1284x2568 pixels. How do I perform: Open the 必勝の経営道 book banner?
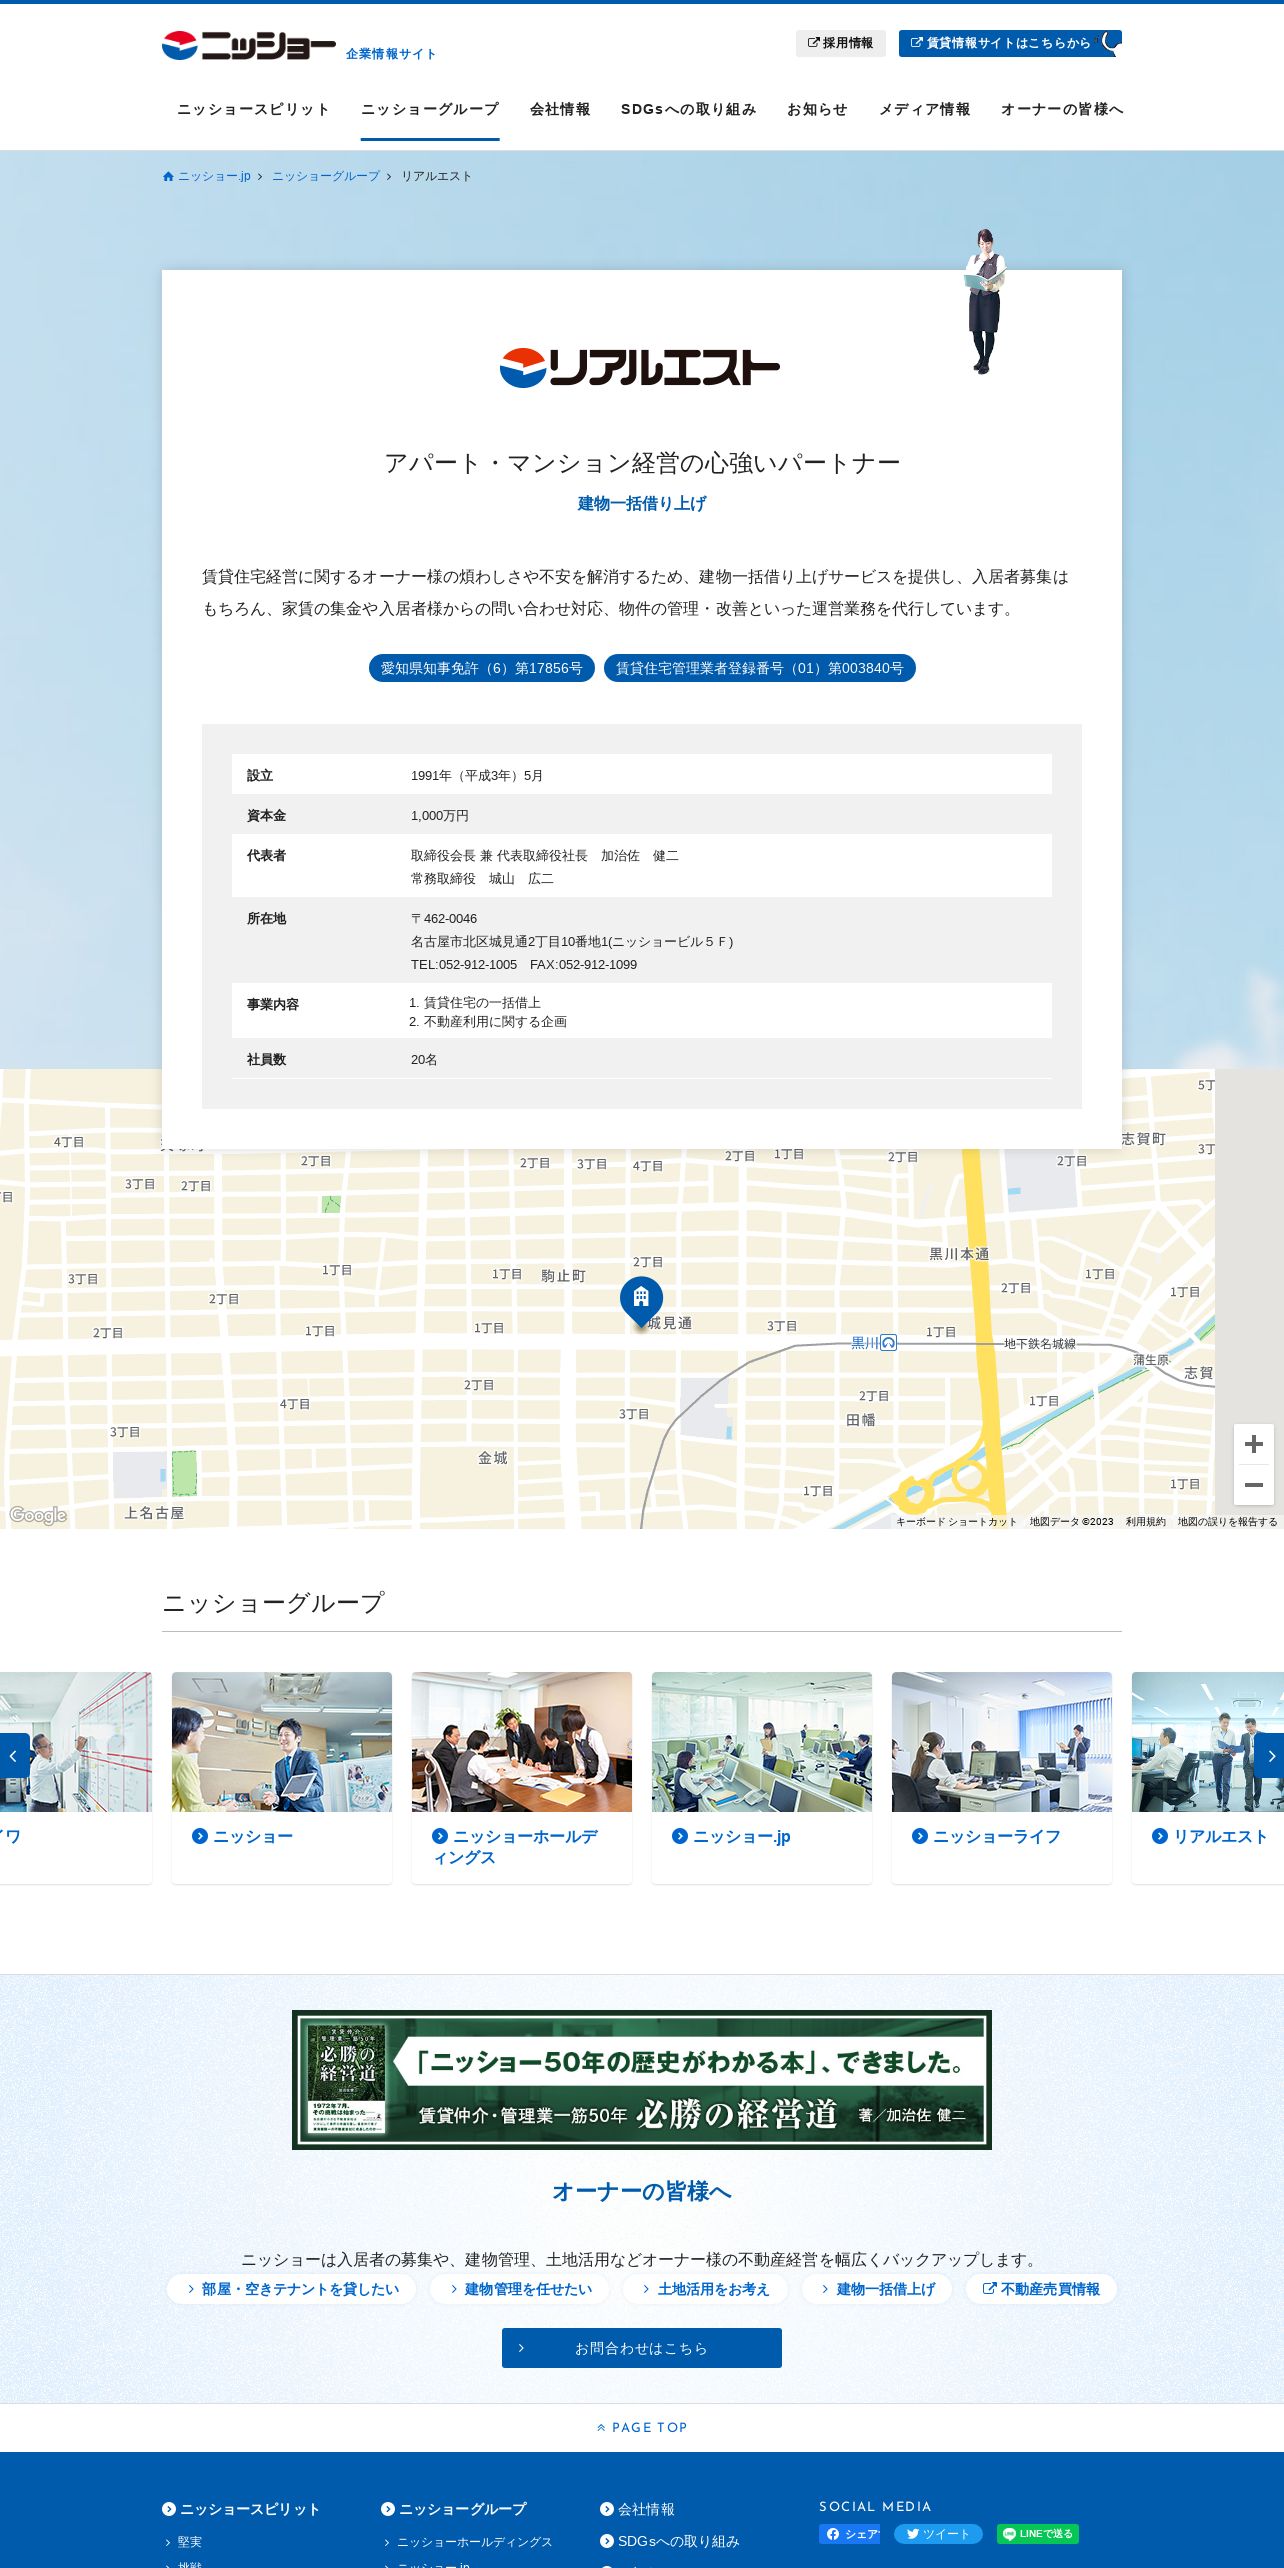pyautogui.click(x=642, y=2080)
